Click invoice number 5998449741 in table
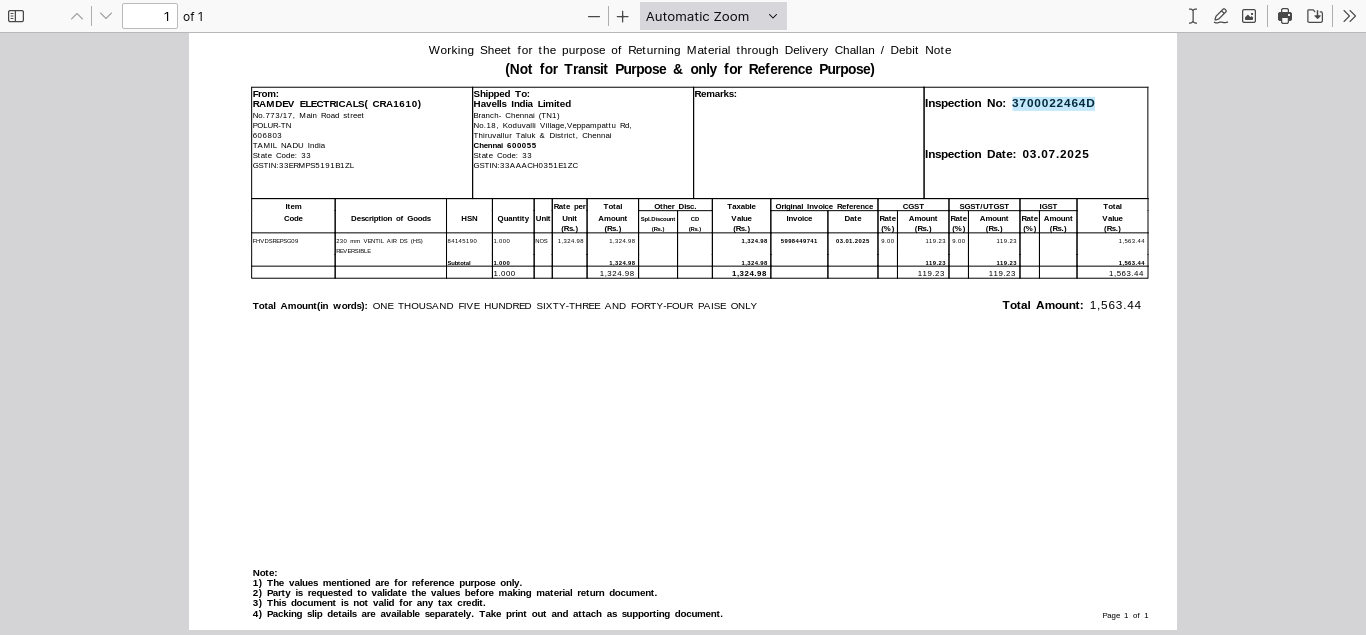Screen dimensions: 1366x635 click(799, 241)
